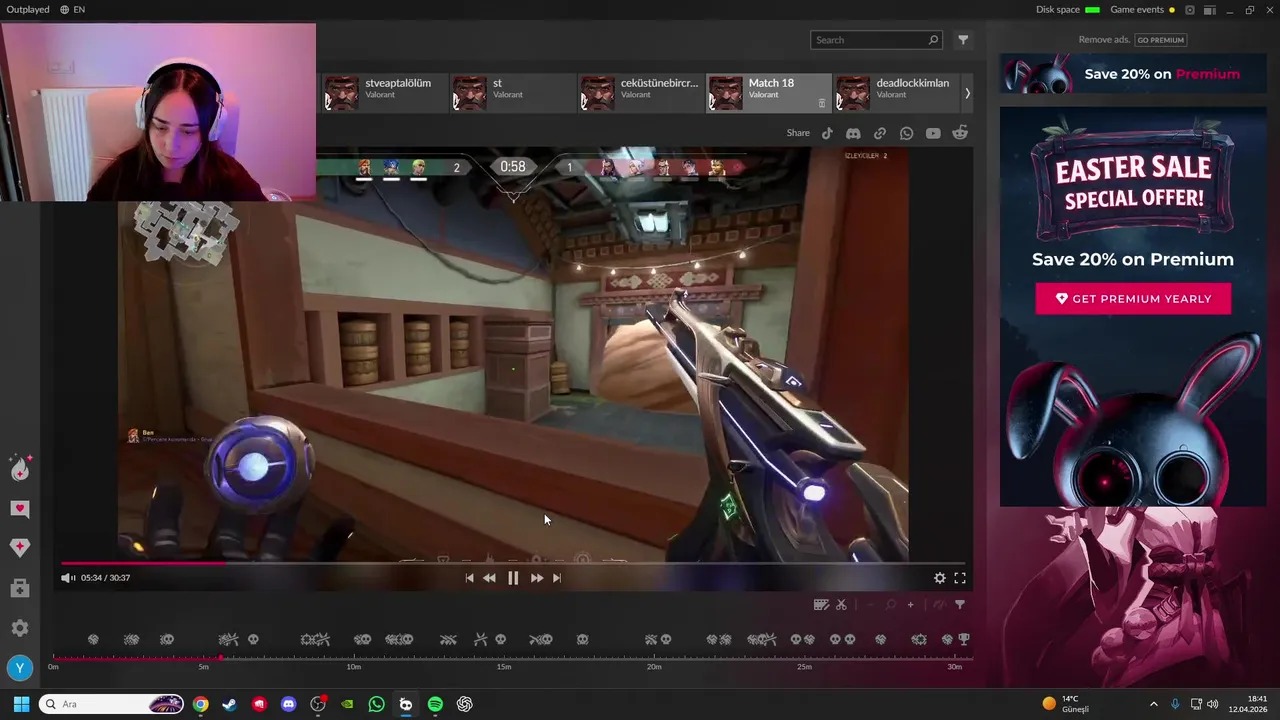Open timeline events filter funnel
The width and height of the screenshot is (1280, 720).
pos(960,605)
